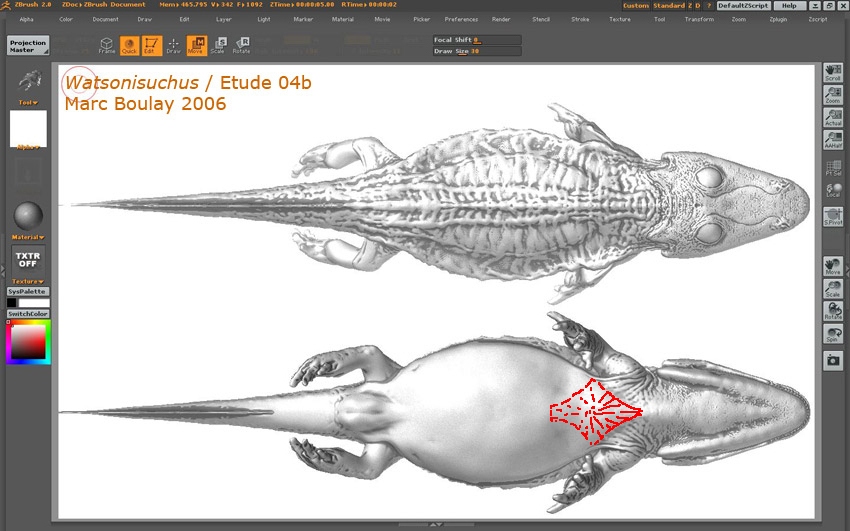Click the PT Sel icon
This screenshot has height=531, width=850.
click(833, 167)
